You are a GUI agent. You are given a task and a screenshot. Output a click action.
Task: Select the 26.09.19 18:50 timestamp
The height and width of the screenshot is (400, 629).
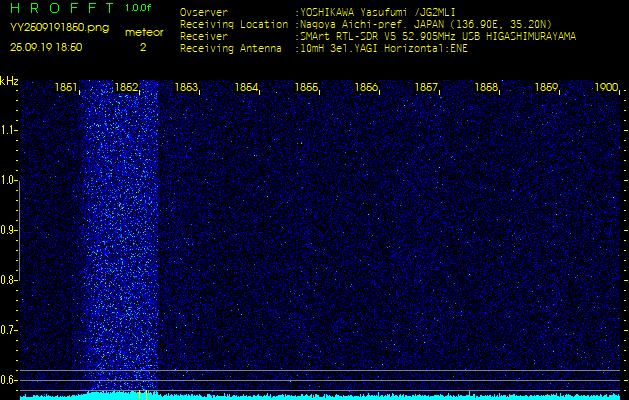pos(47,47)
